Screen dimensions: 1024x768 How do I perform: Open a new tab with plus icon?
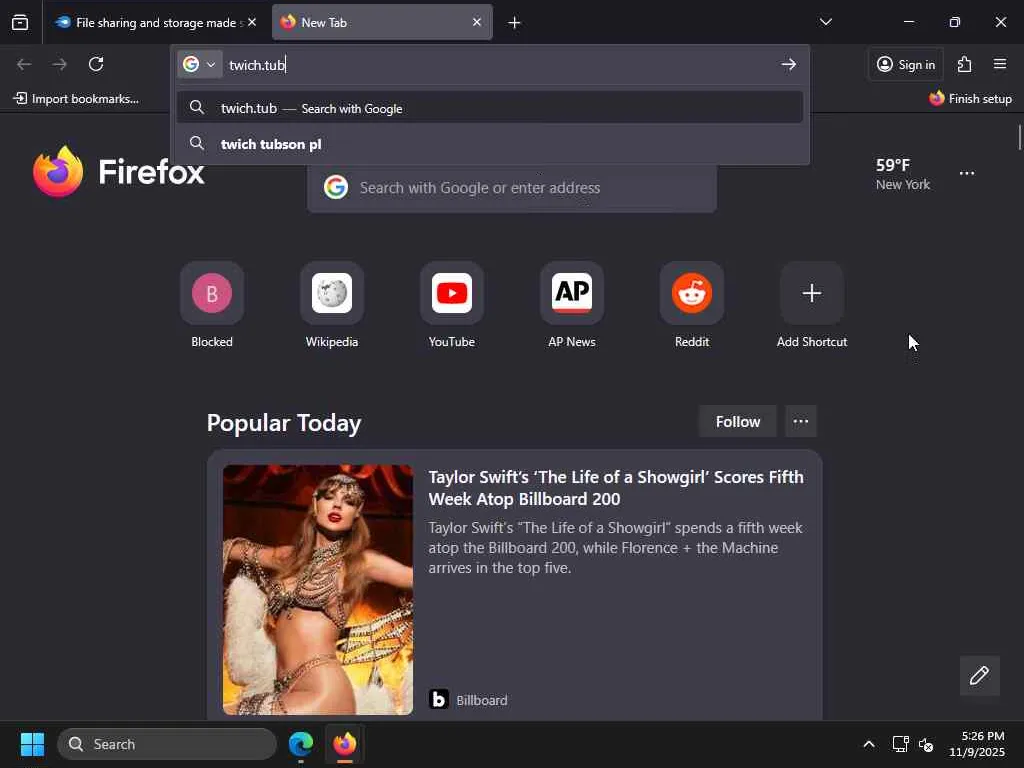tap(515, 23)
